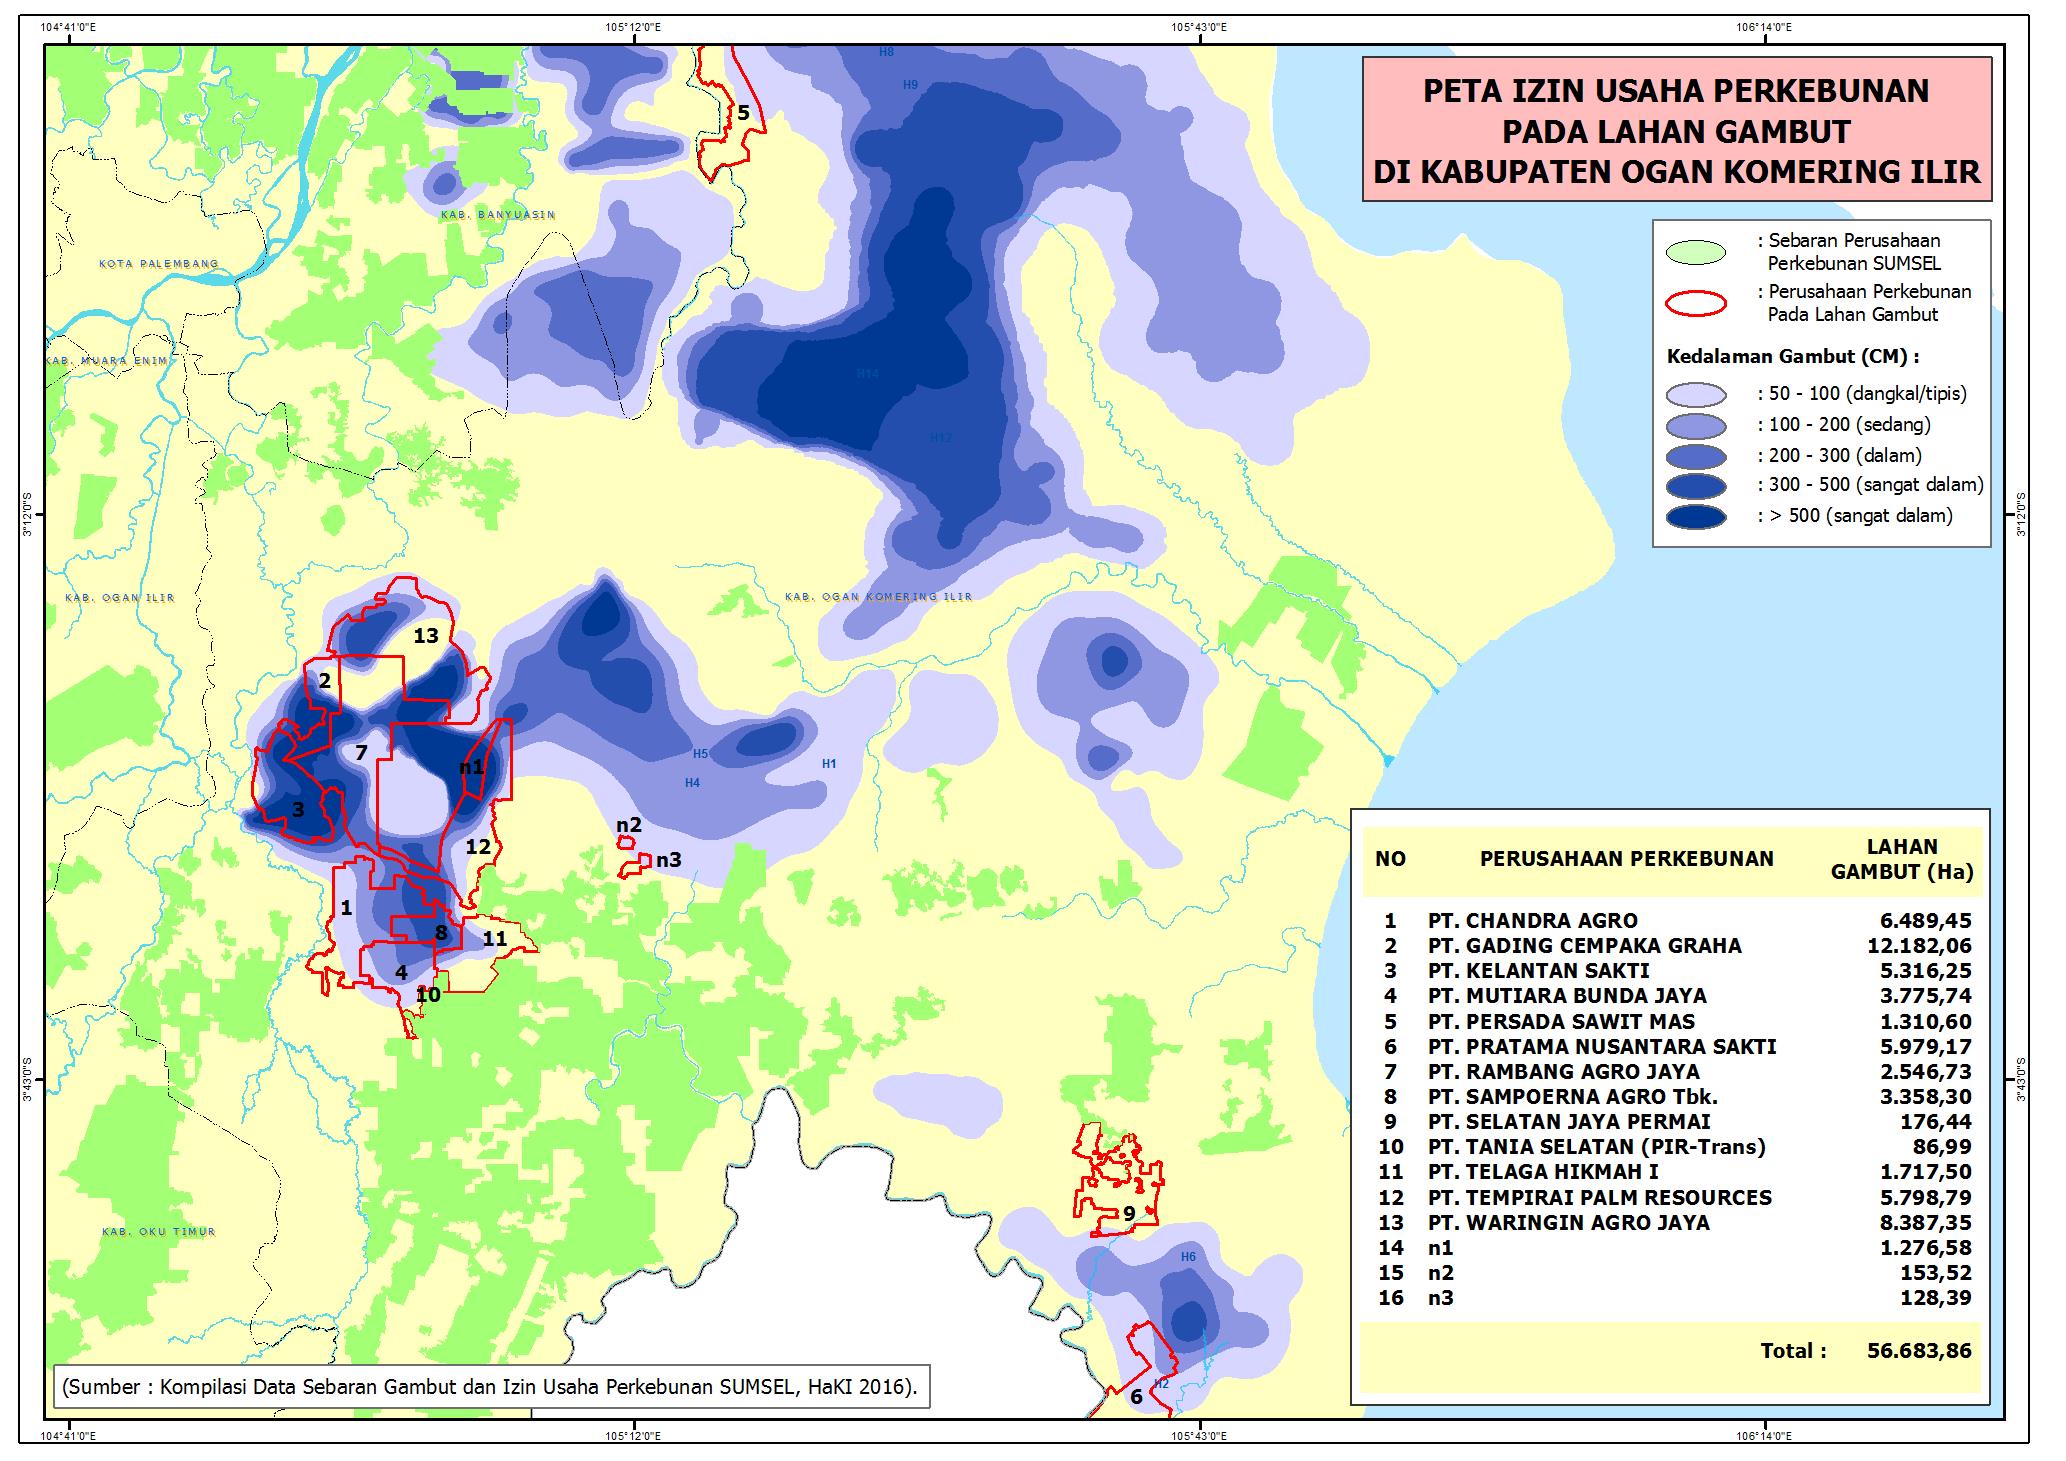2066x1461 pixels.
Task: Click the > 500 sangat dalam swatch
Action: pos(1697,516)
